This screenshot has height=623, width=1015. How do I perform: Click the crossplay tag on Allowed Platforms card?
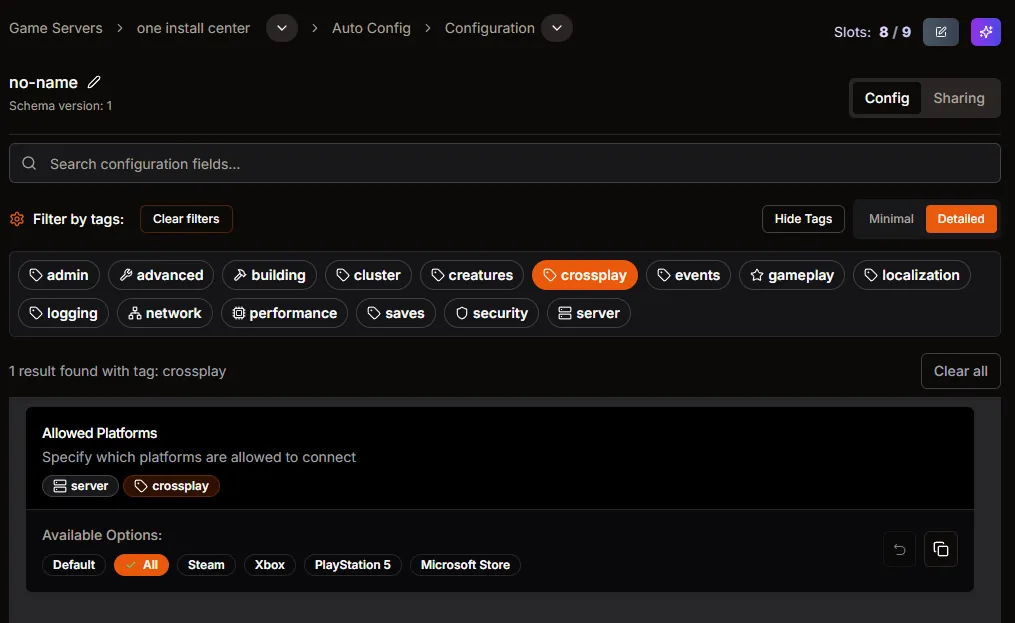point(171,486)
